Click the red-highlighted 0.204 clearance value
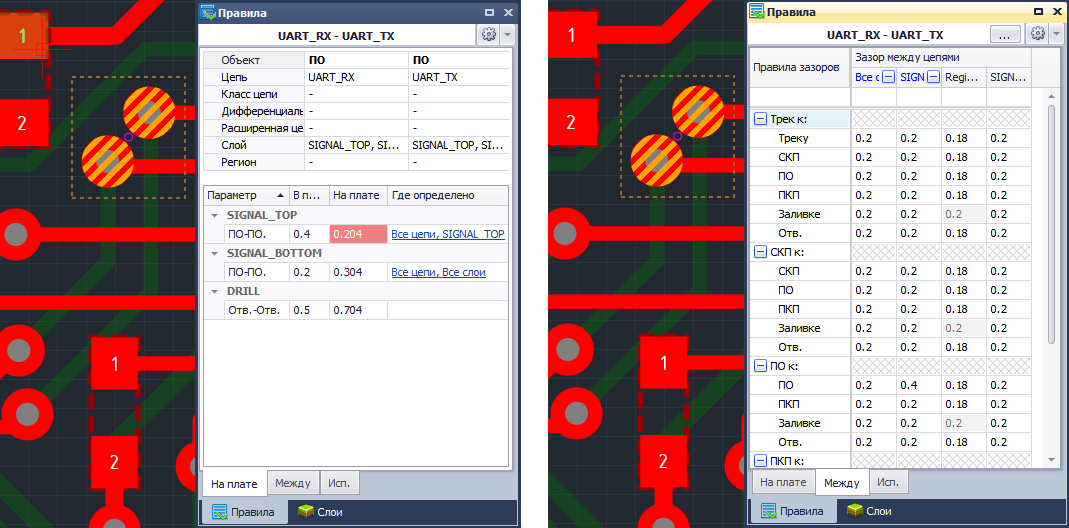Screen dimensions: 1069x528 point(357,234)
